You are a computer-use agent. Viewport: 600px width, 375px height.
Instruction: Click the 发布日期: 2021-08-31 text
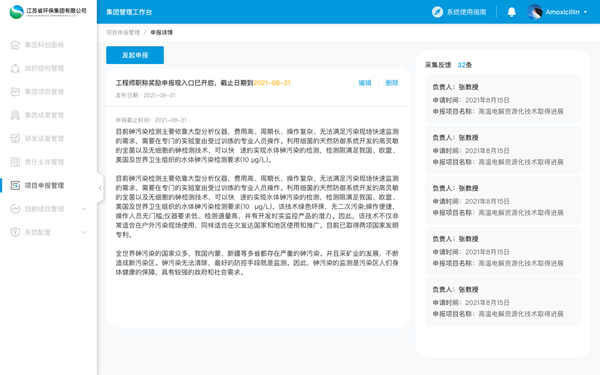(145, 95)
